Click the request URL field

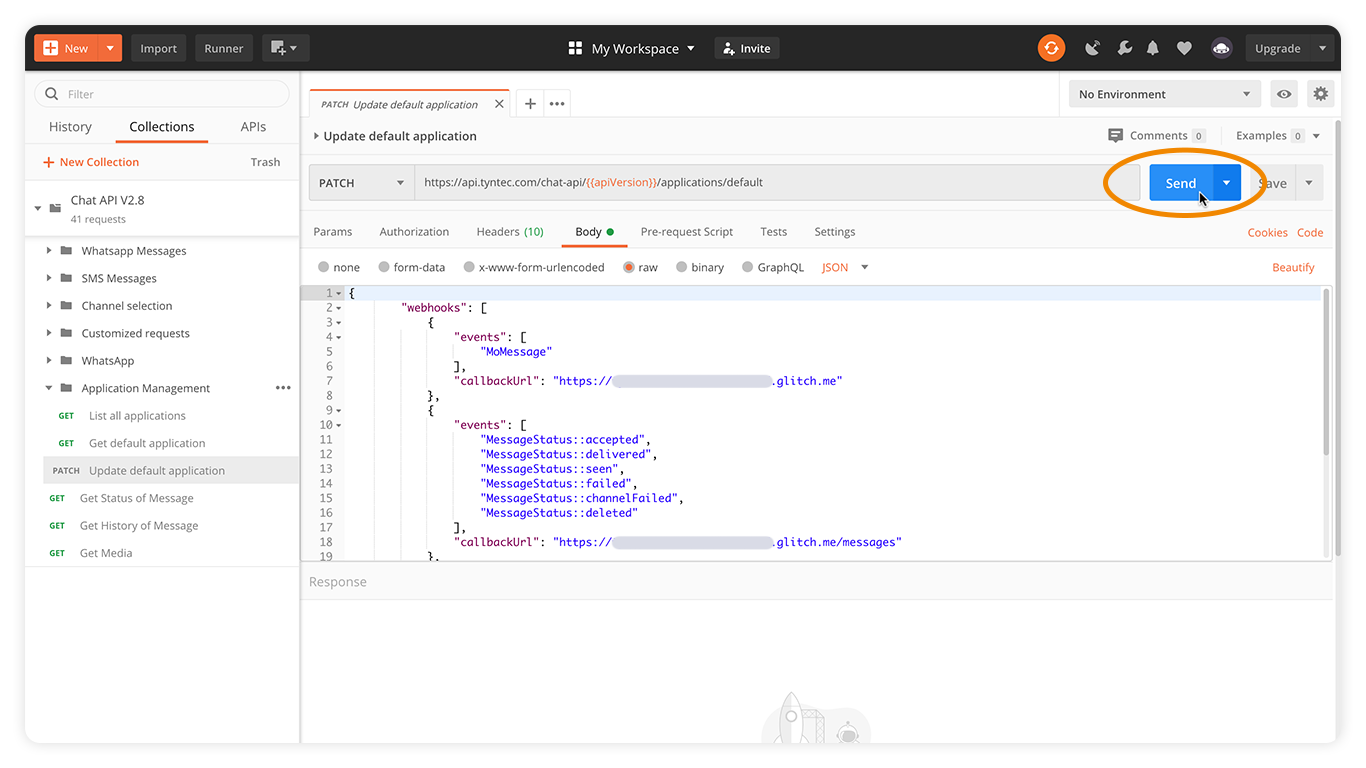tap(777, 183)
